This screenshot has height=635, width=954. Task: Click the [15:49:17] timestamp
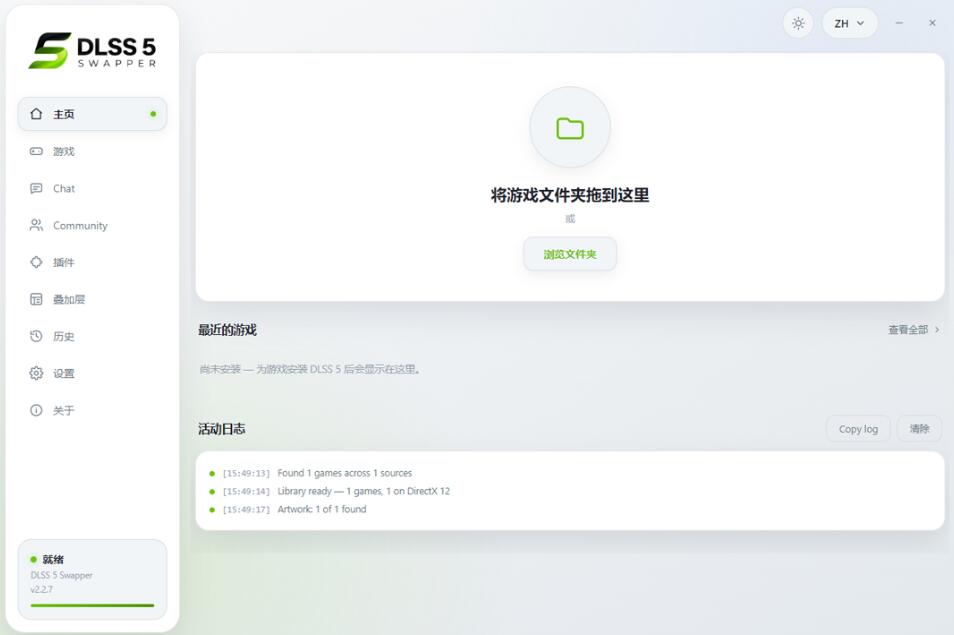[246, 510]
